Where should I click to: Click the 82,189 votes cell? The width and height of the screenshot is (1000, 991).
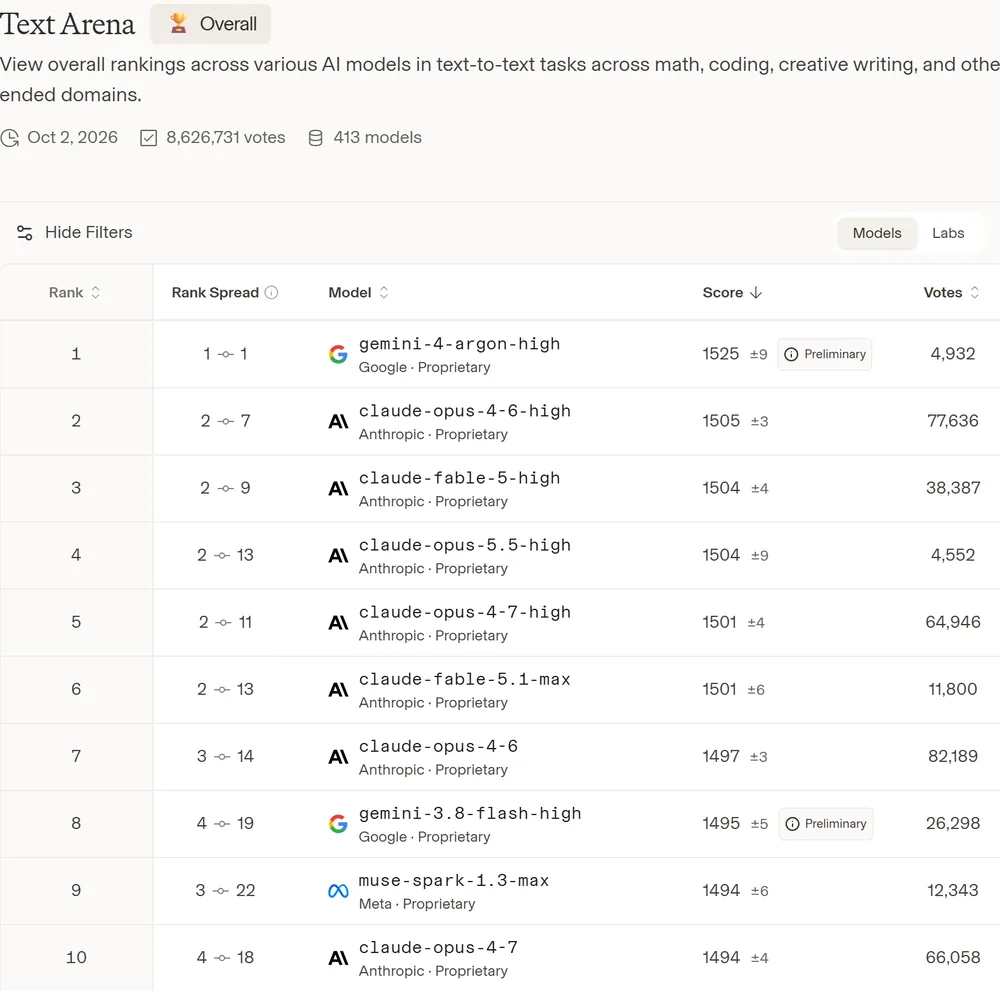(x=953, y=756)
